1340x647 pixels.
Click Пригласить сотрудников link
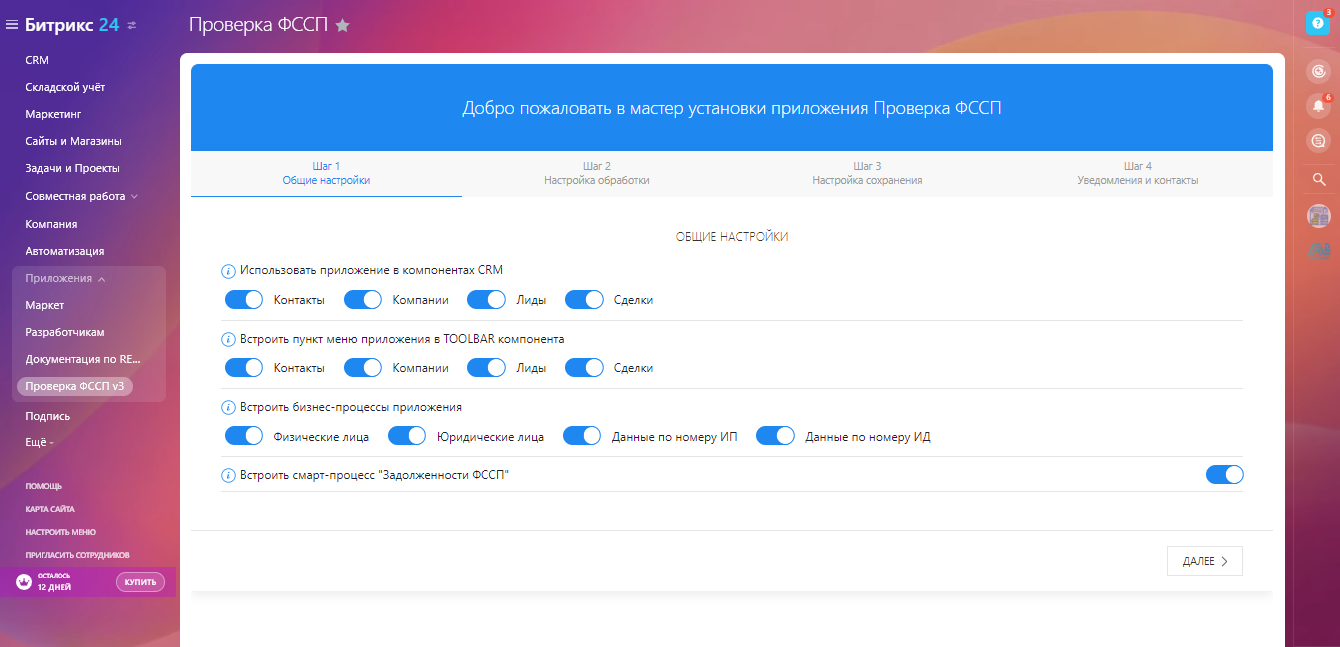[77, 555]
